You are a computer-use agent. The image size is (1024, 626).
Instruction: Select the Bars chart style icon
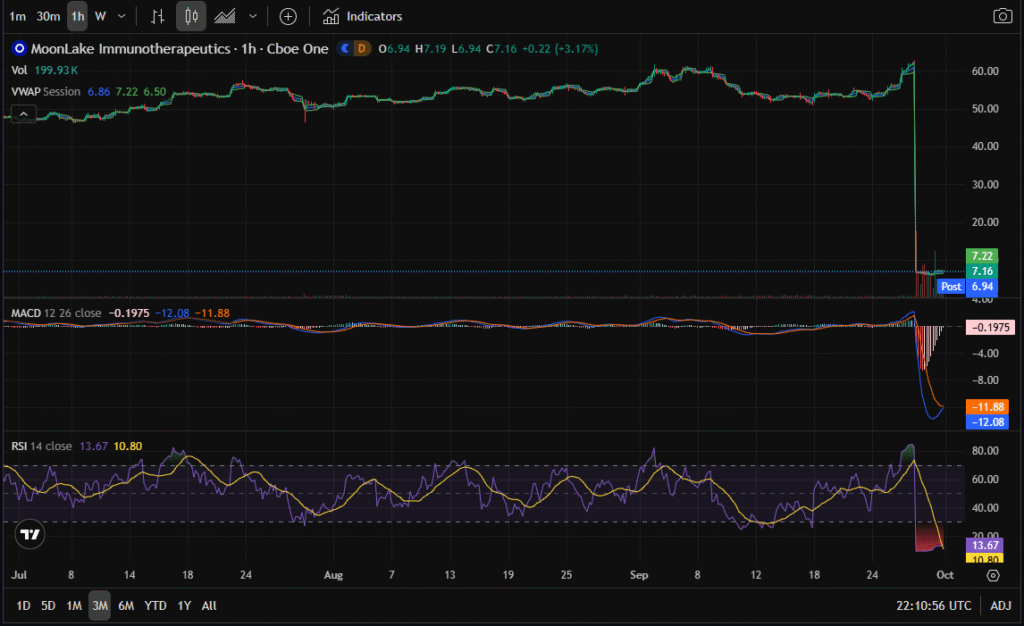point(157,16)
